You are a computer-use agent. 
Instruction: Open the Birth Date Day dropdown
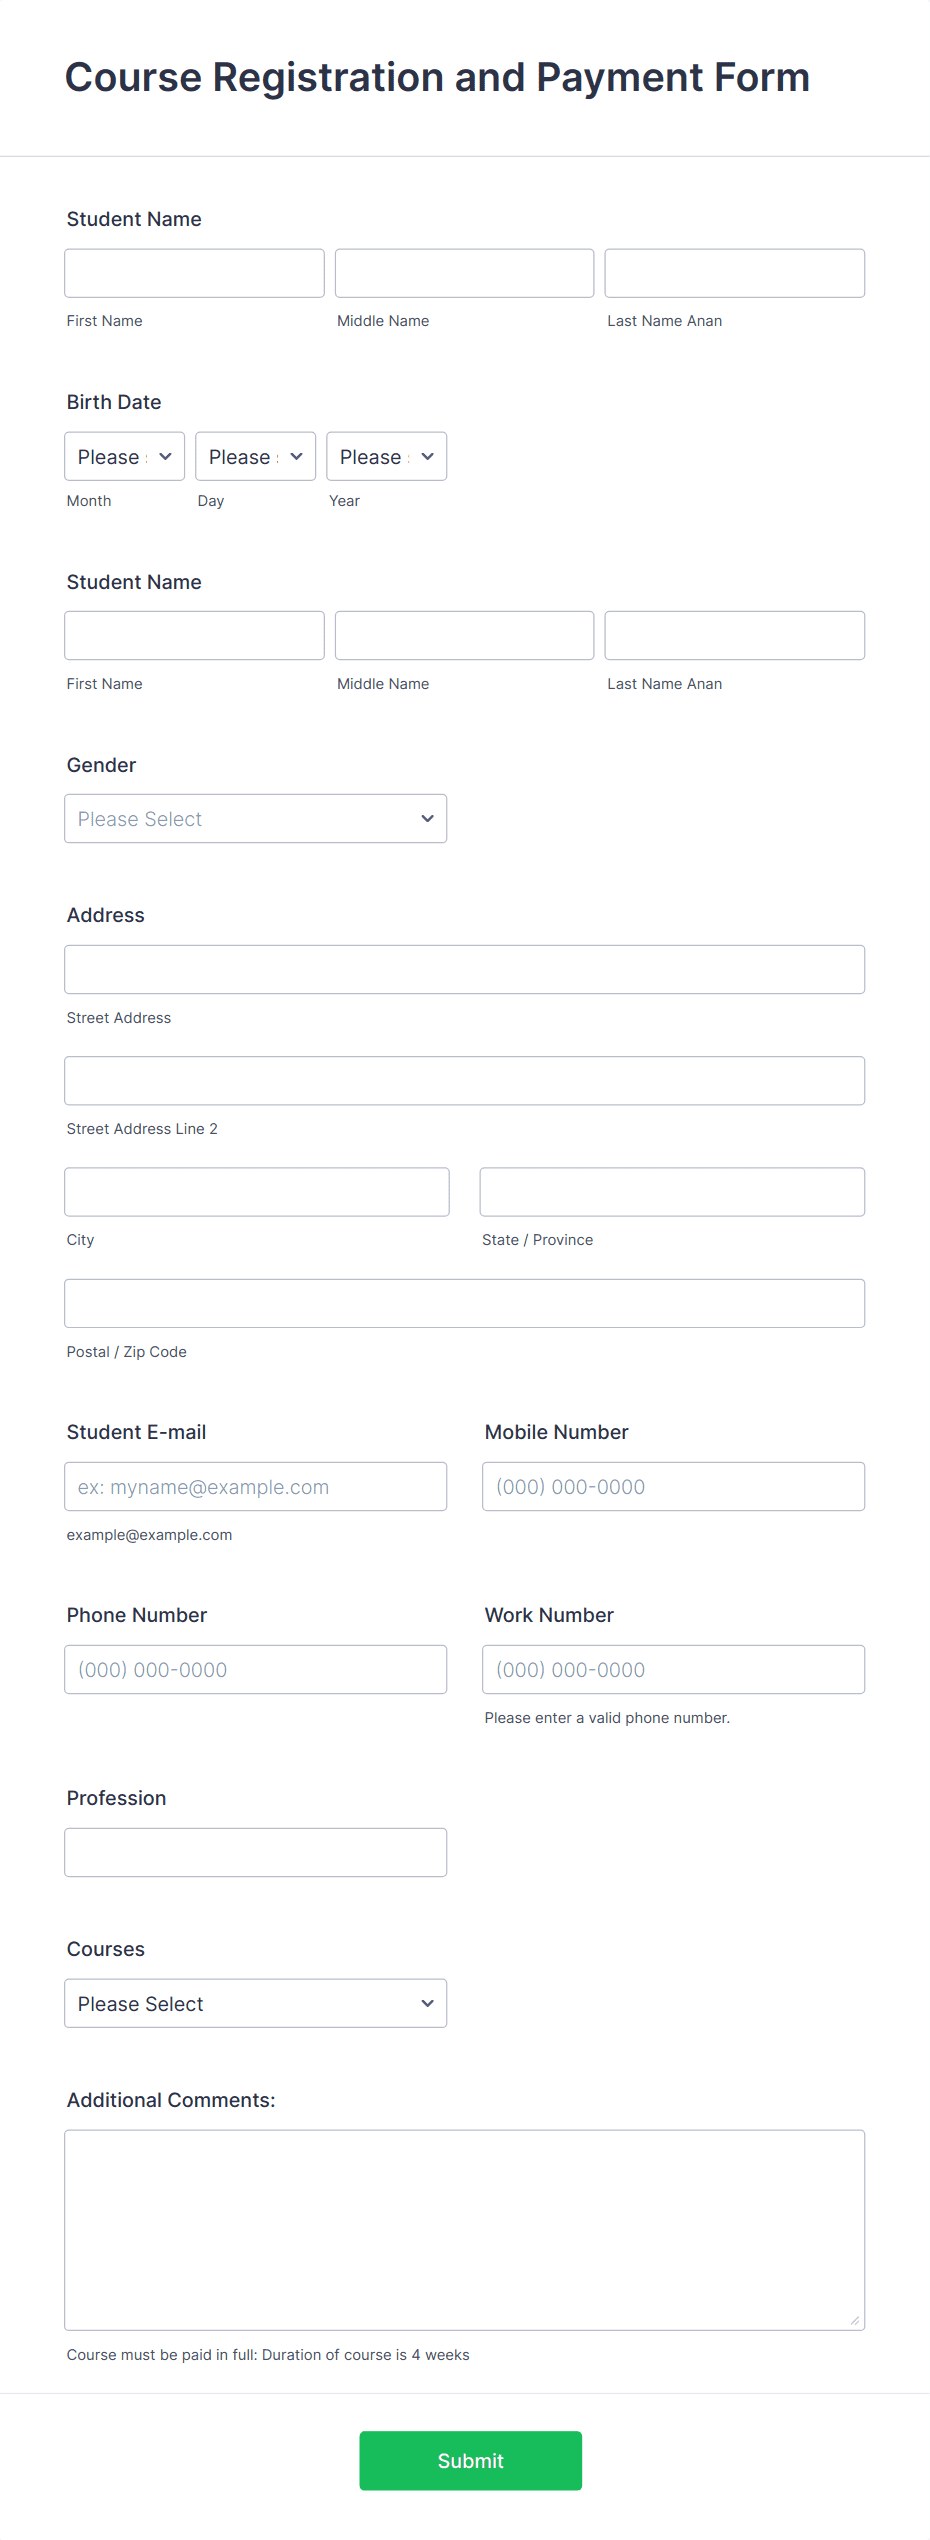pos(256,456)
